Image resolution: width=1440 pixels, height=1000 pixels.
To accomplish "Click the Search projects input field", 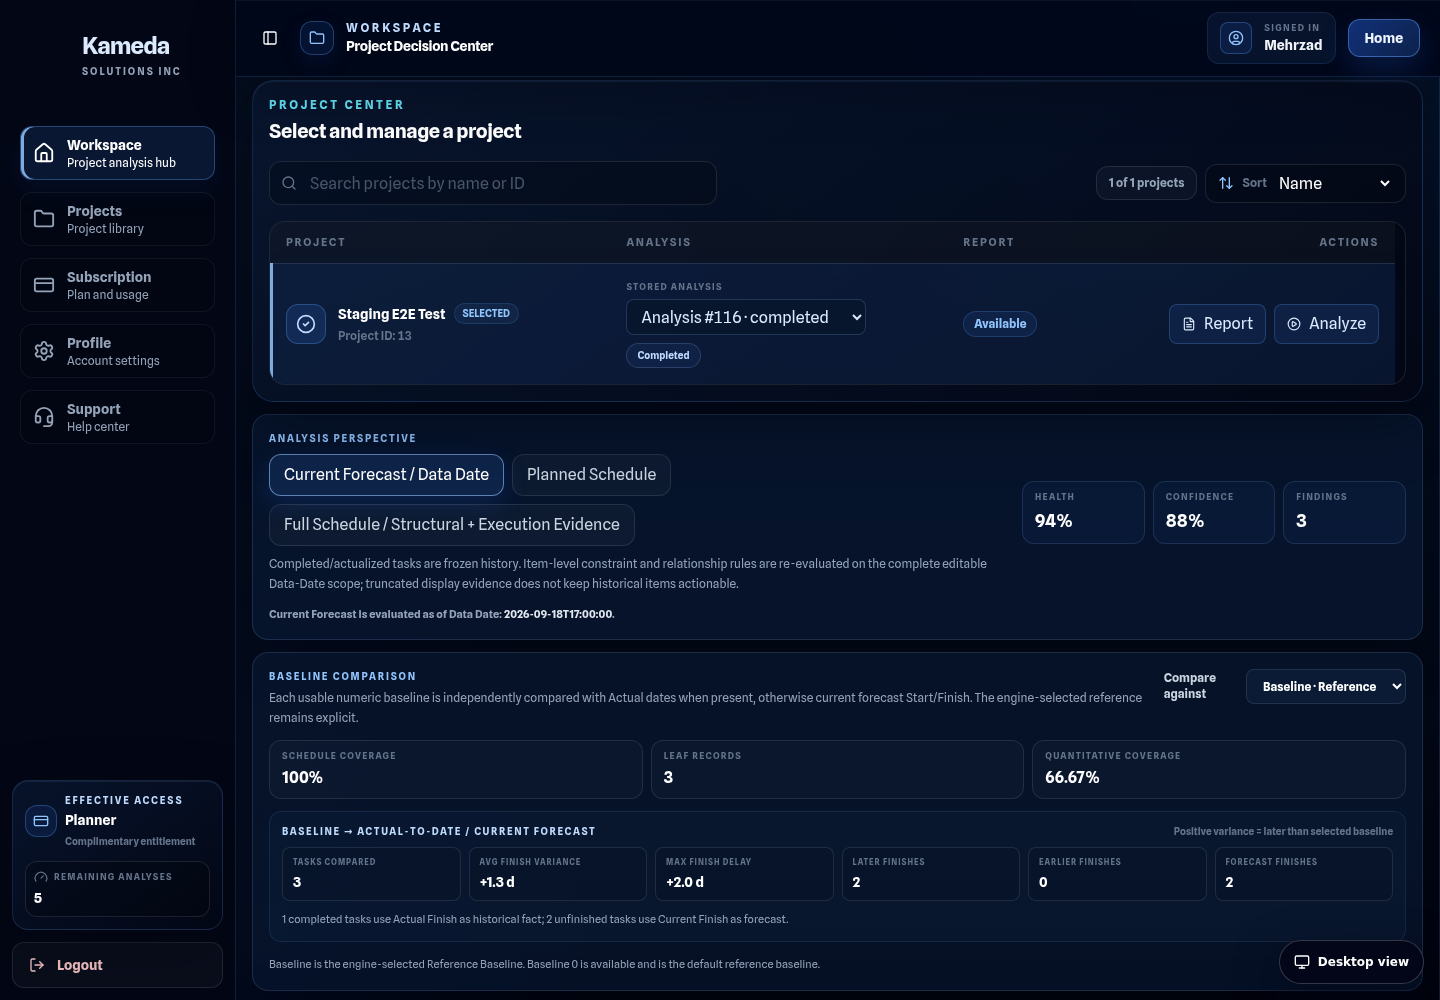I will (493, 183).
